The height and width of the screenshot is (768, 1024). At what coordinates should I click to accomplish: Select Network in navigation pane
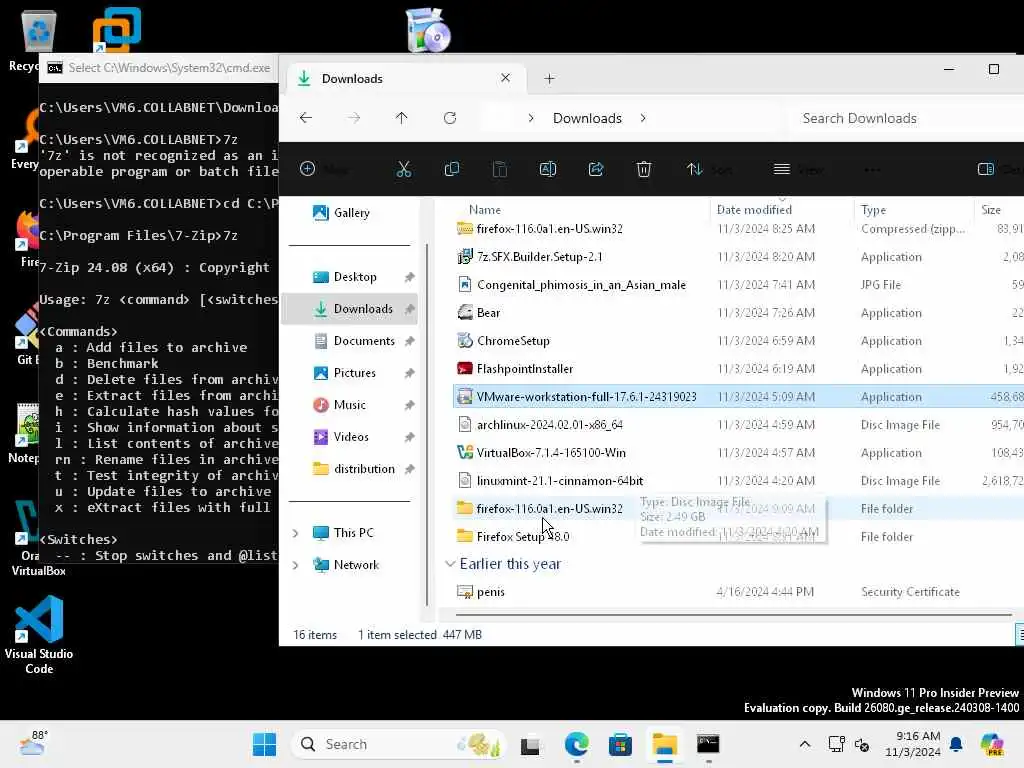[x=356, y=565]
